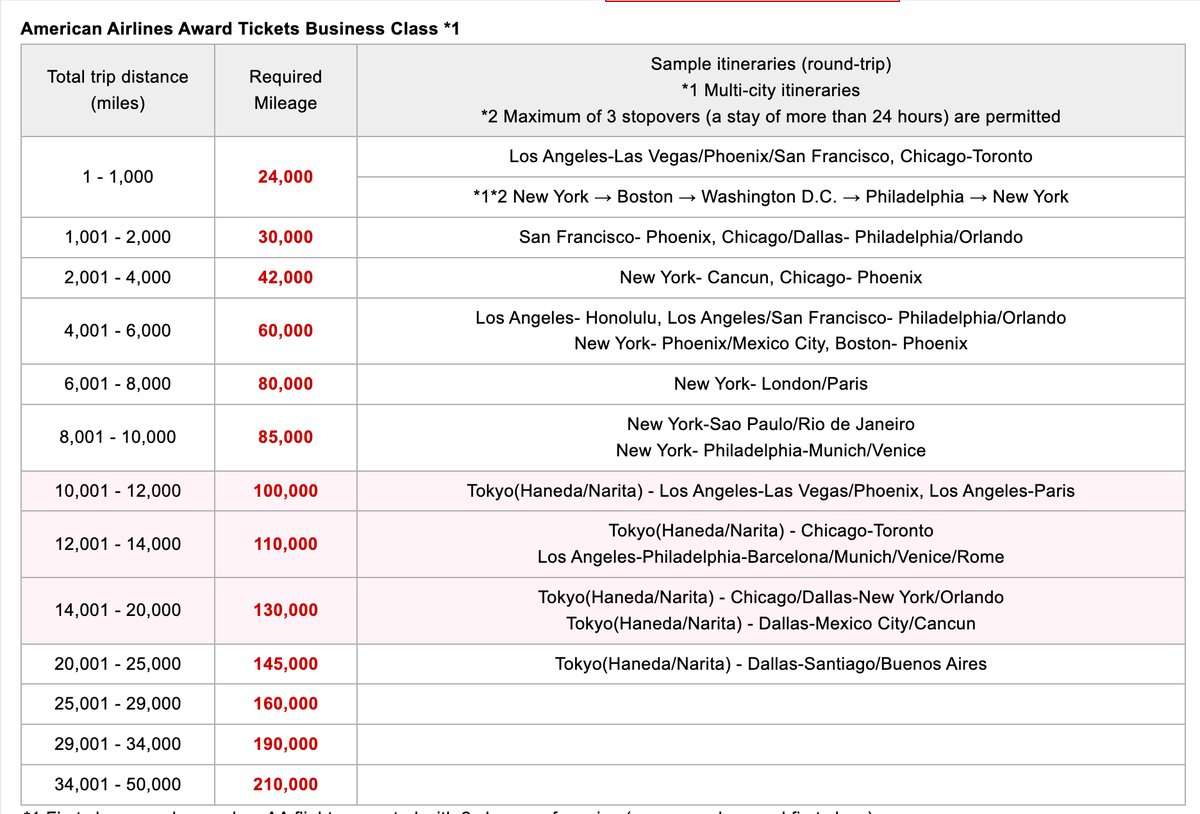Click the New York- London/Paris itinerary text
The height and width of the screenshot is (814, 1200).
770,384
